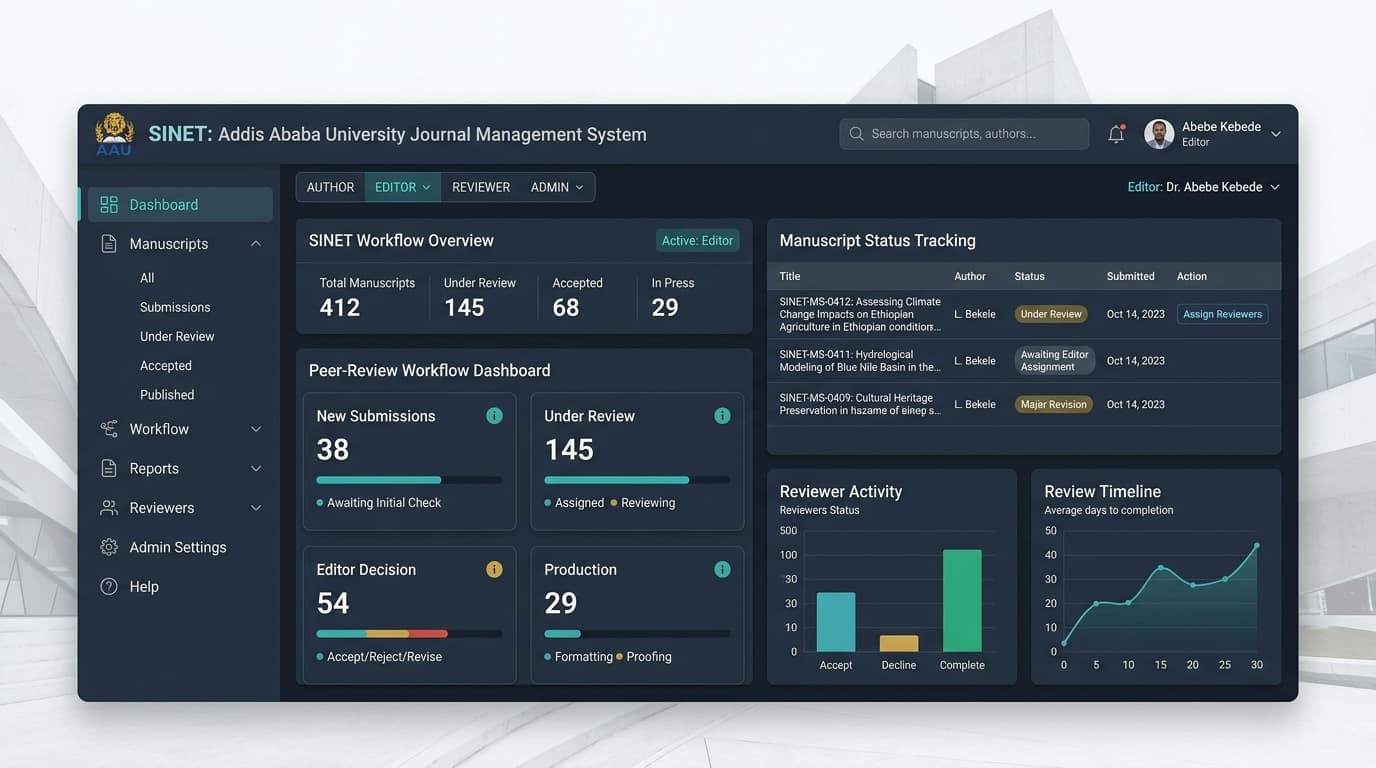The height and width of the screenshot is (768, 1376).
Task: Click the final Review Timeline data point
Action: point(1257,546)
